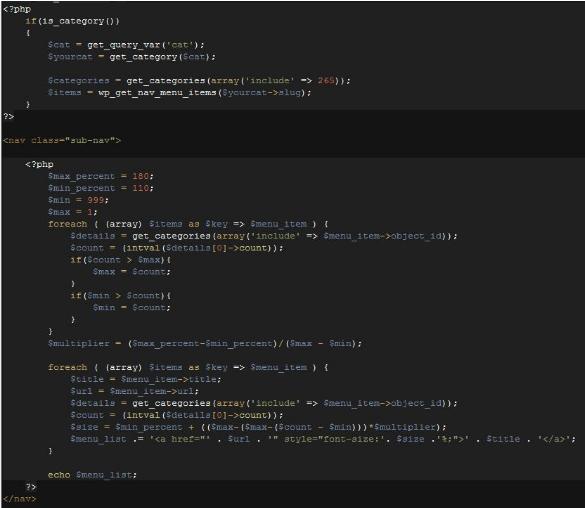Click the closing </nav> tag
The height and width of the screenshot is (508, 585).
pos(20,499)
